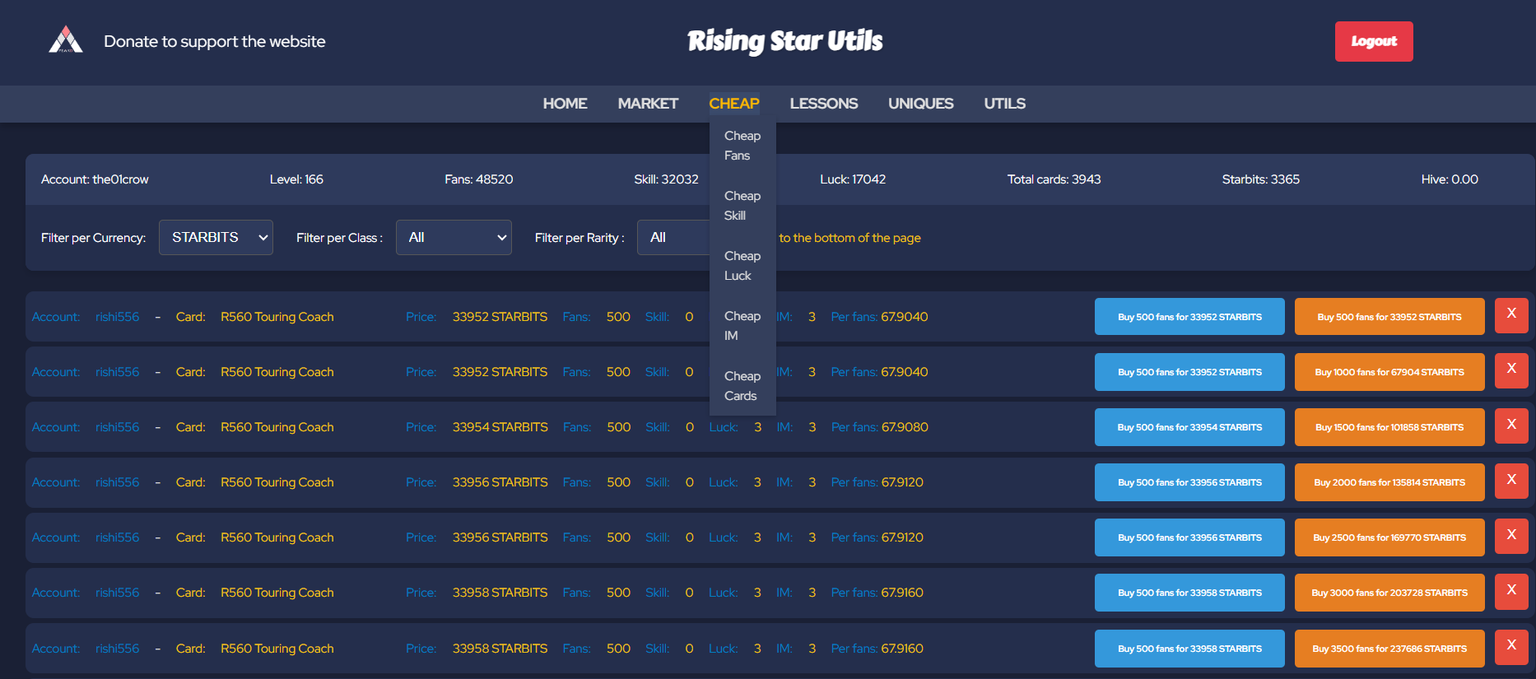Open the UTILS nav item
This screenshot has height=679, width=1536.
[x=1005, y=103]
